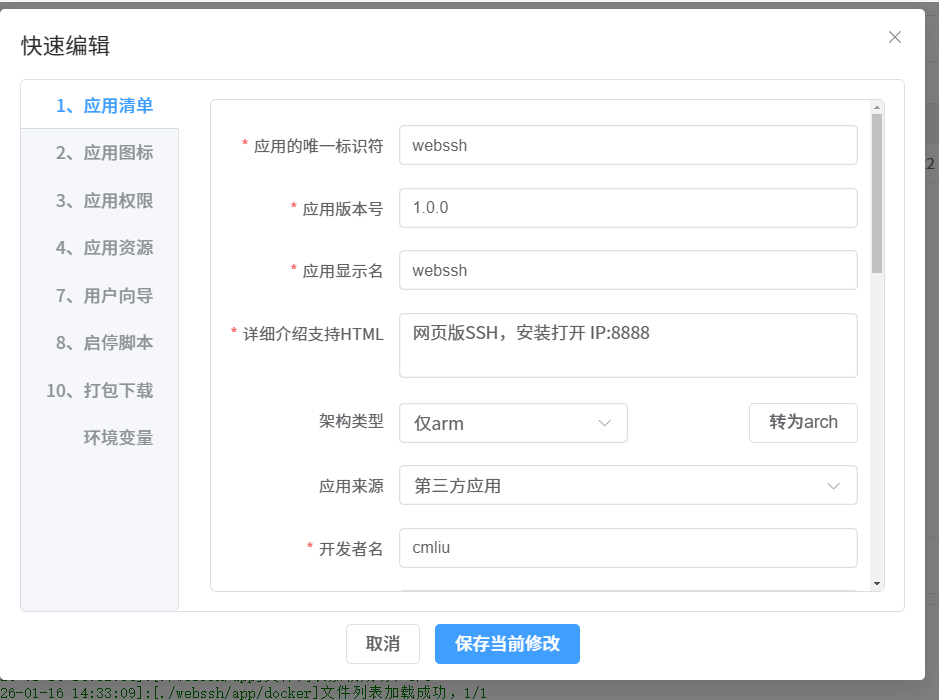Switch to the 1、应用清单 tab
The height and width of the screenshot is (700, 939).
click(104, 106)
